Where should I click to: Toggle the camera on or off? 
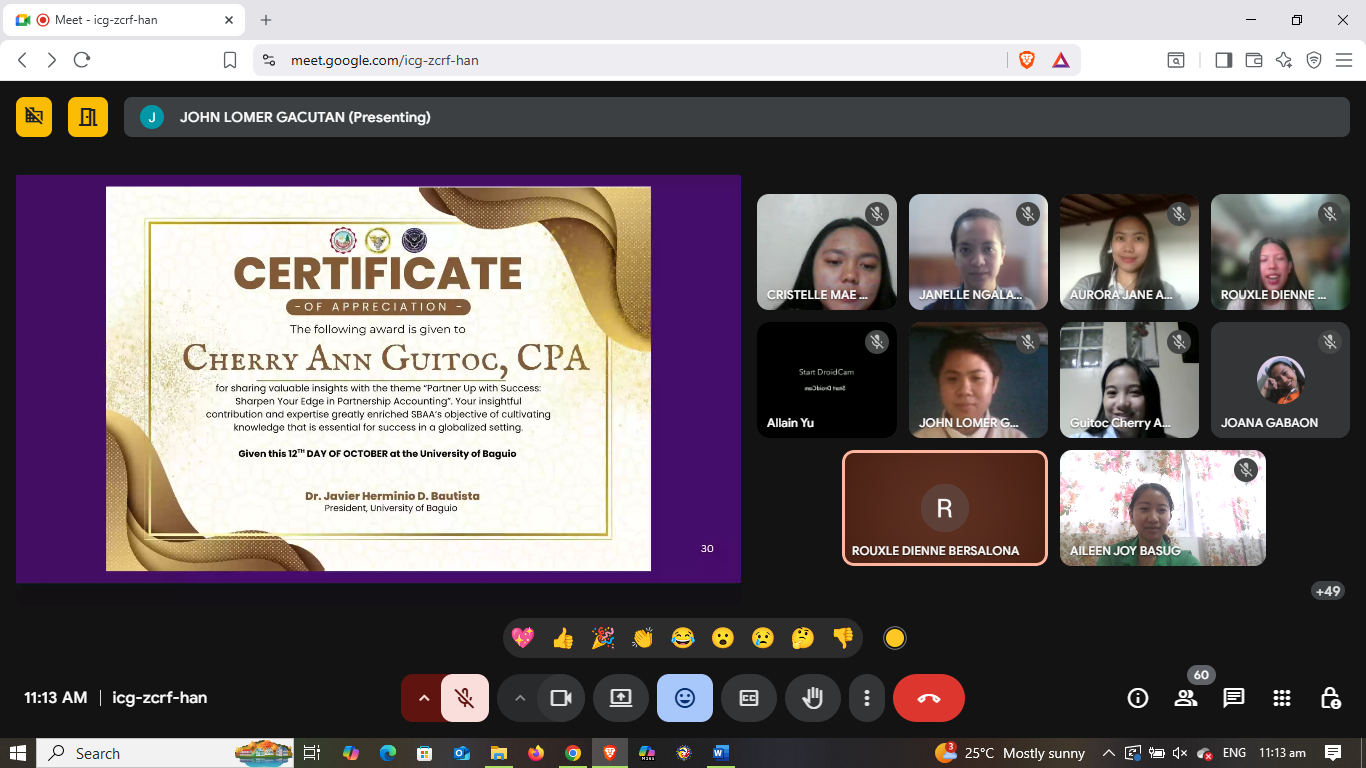pyautogui.click(x=561, y=698)
